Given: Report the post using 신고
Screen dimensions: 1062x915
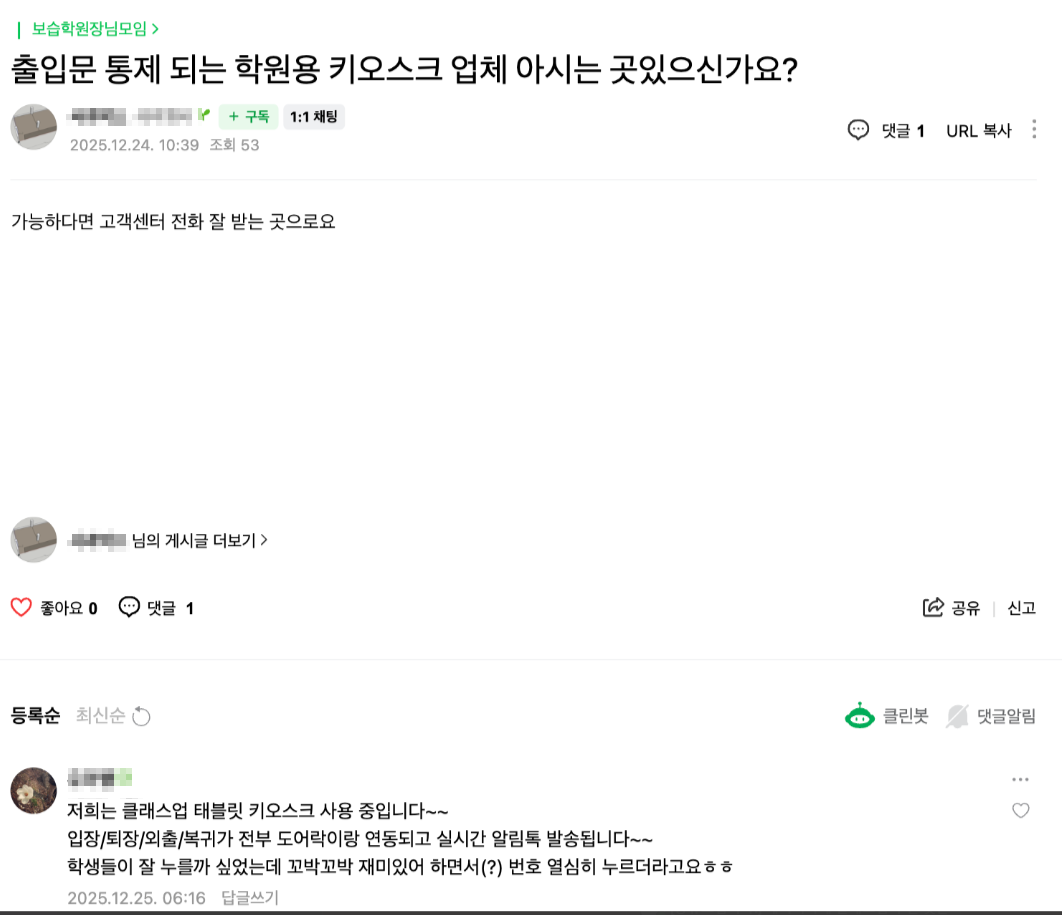Looking at the screenshot, I should point(1021,608).
